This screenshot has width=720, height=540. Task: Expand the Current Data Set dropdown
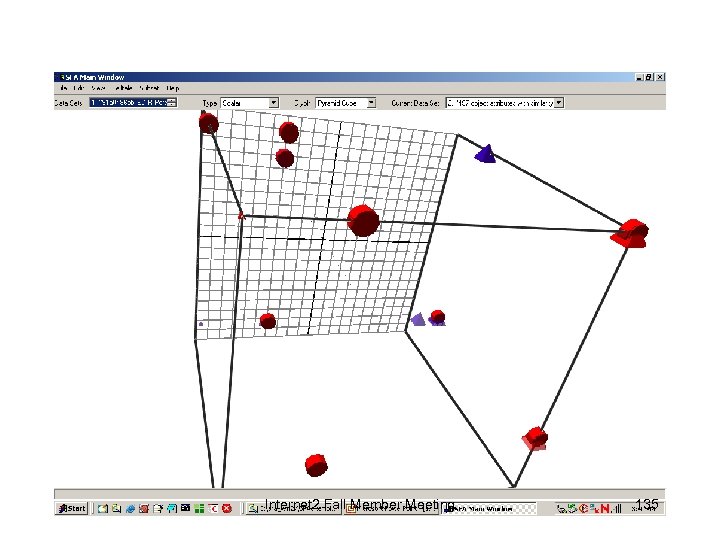click(559, 103)
